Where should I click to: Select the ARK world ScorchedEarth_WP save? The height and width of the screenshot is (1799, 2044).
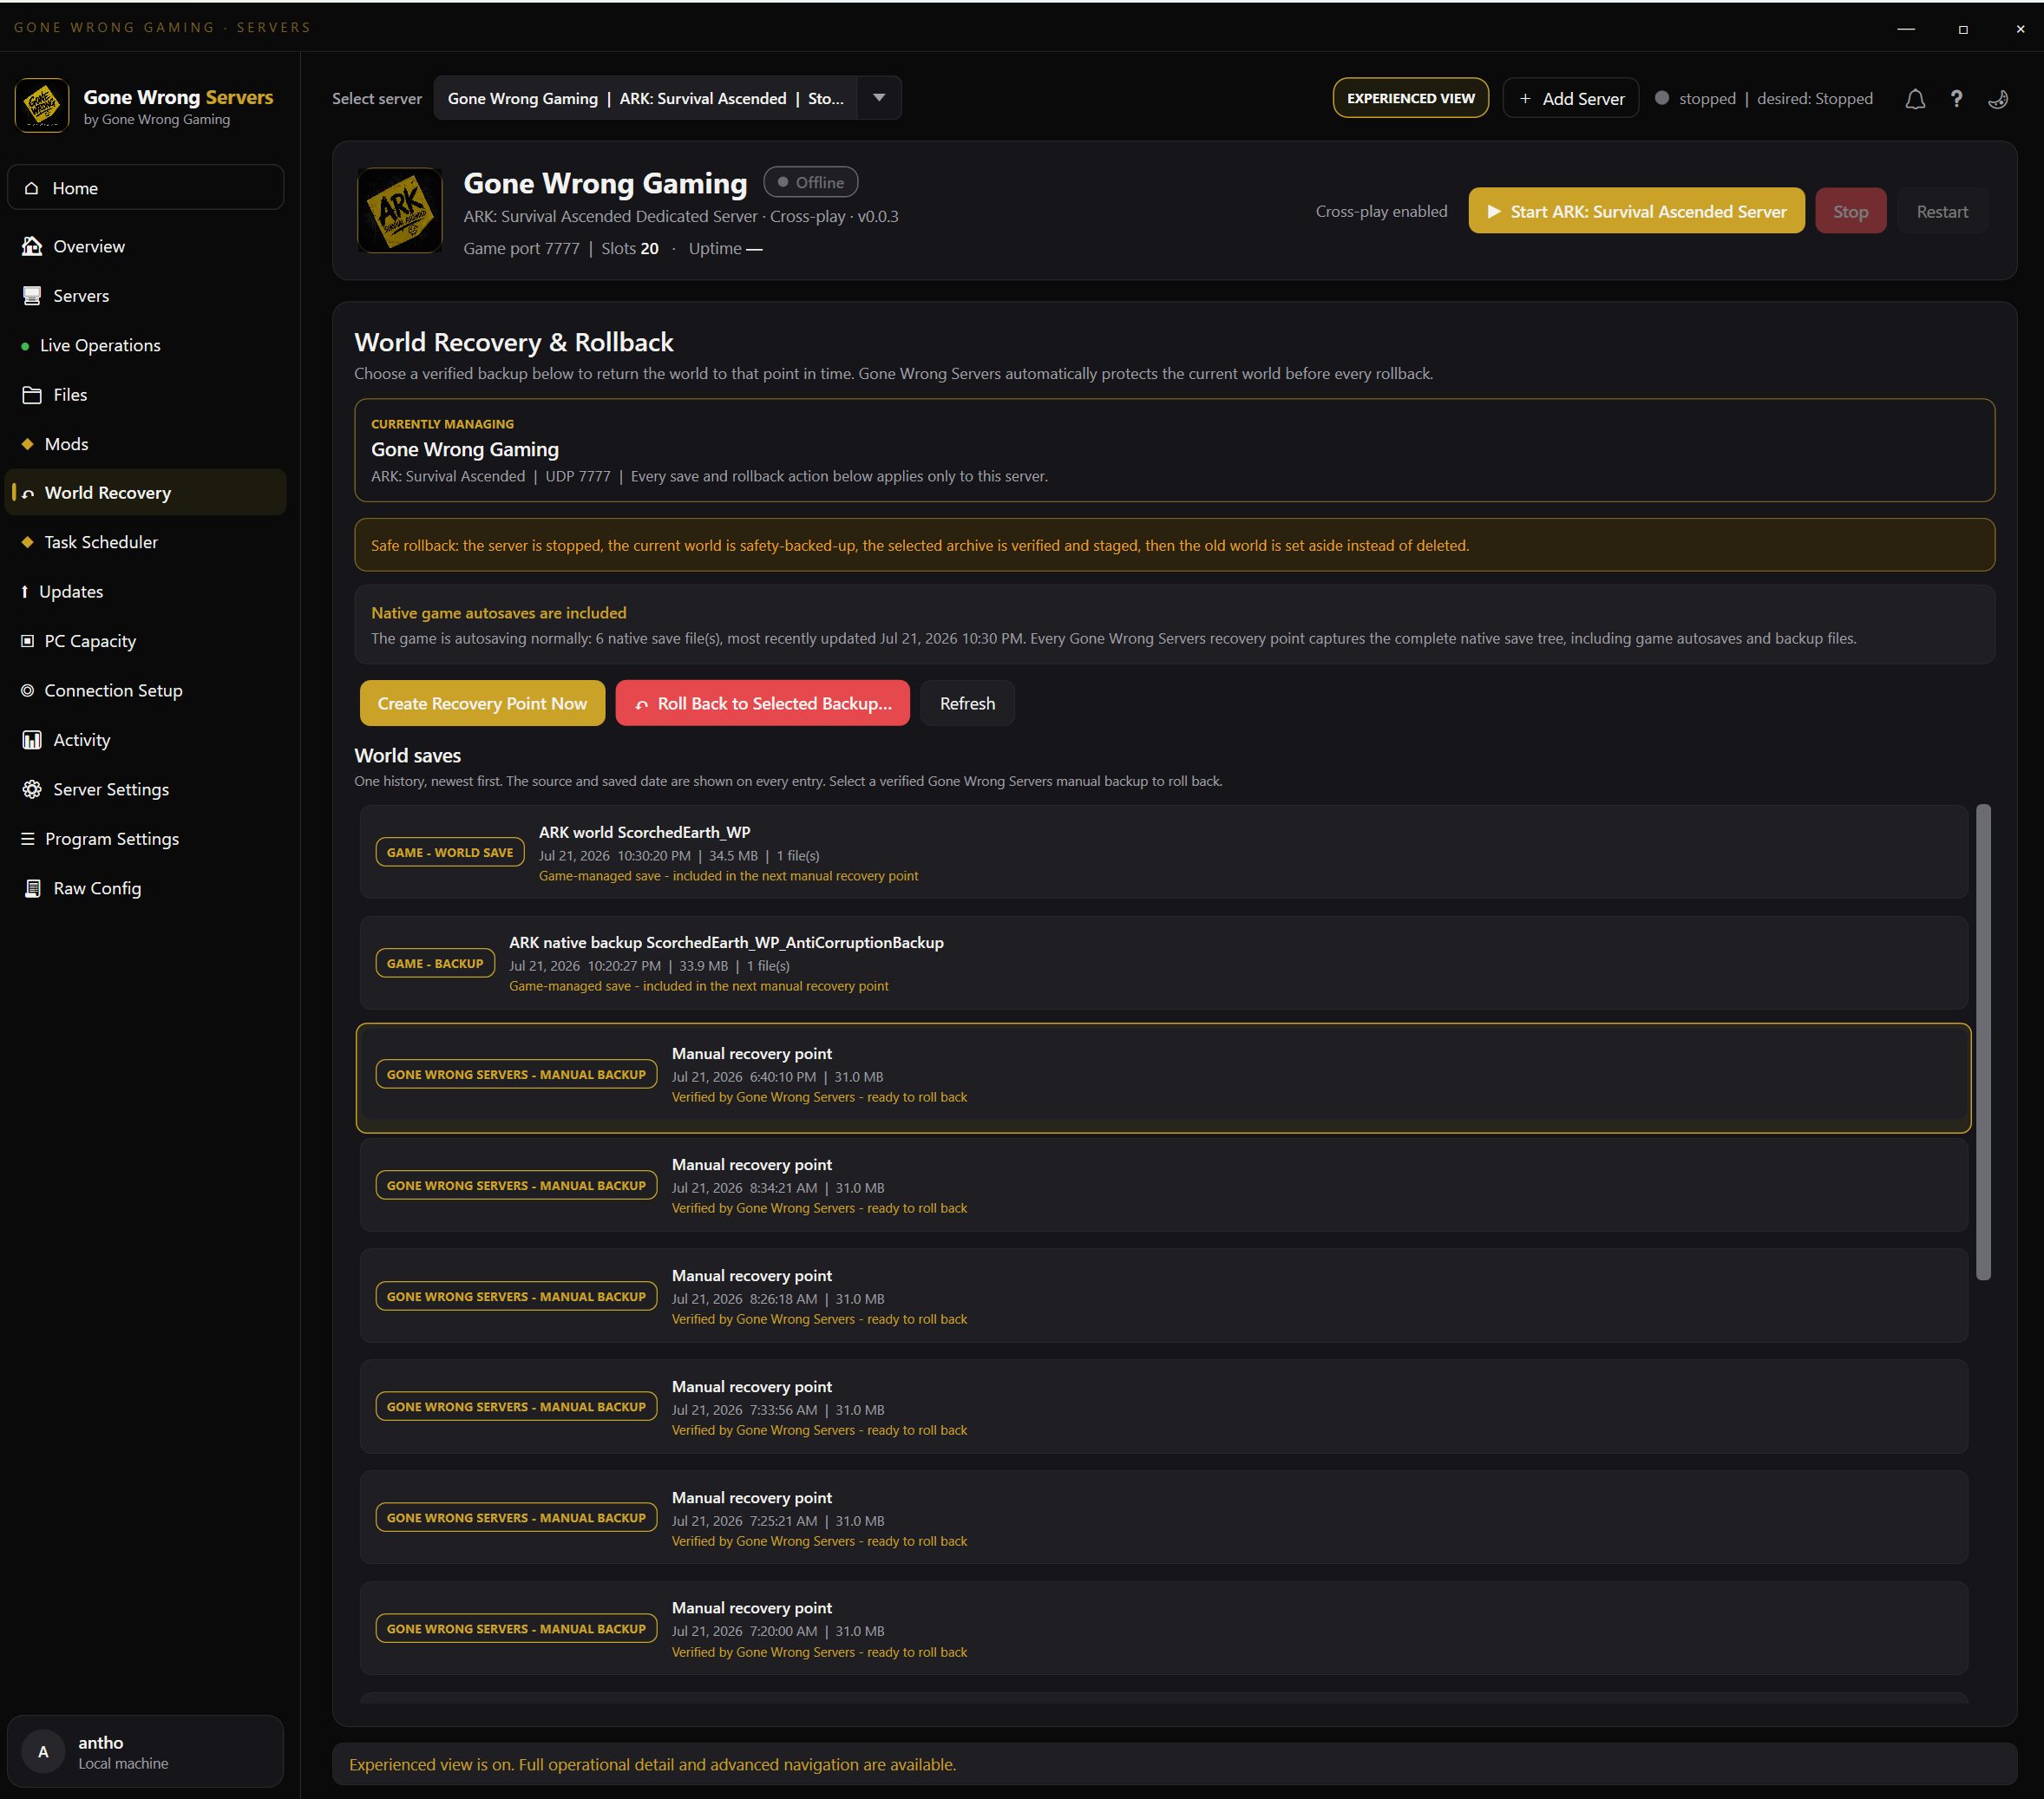tap(1163, 853)
